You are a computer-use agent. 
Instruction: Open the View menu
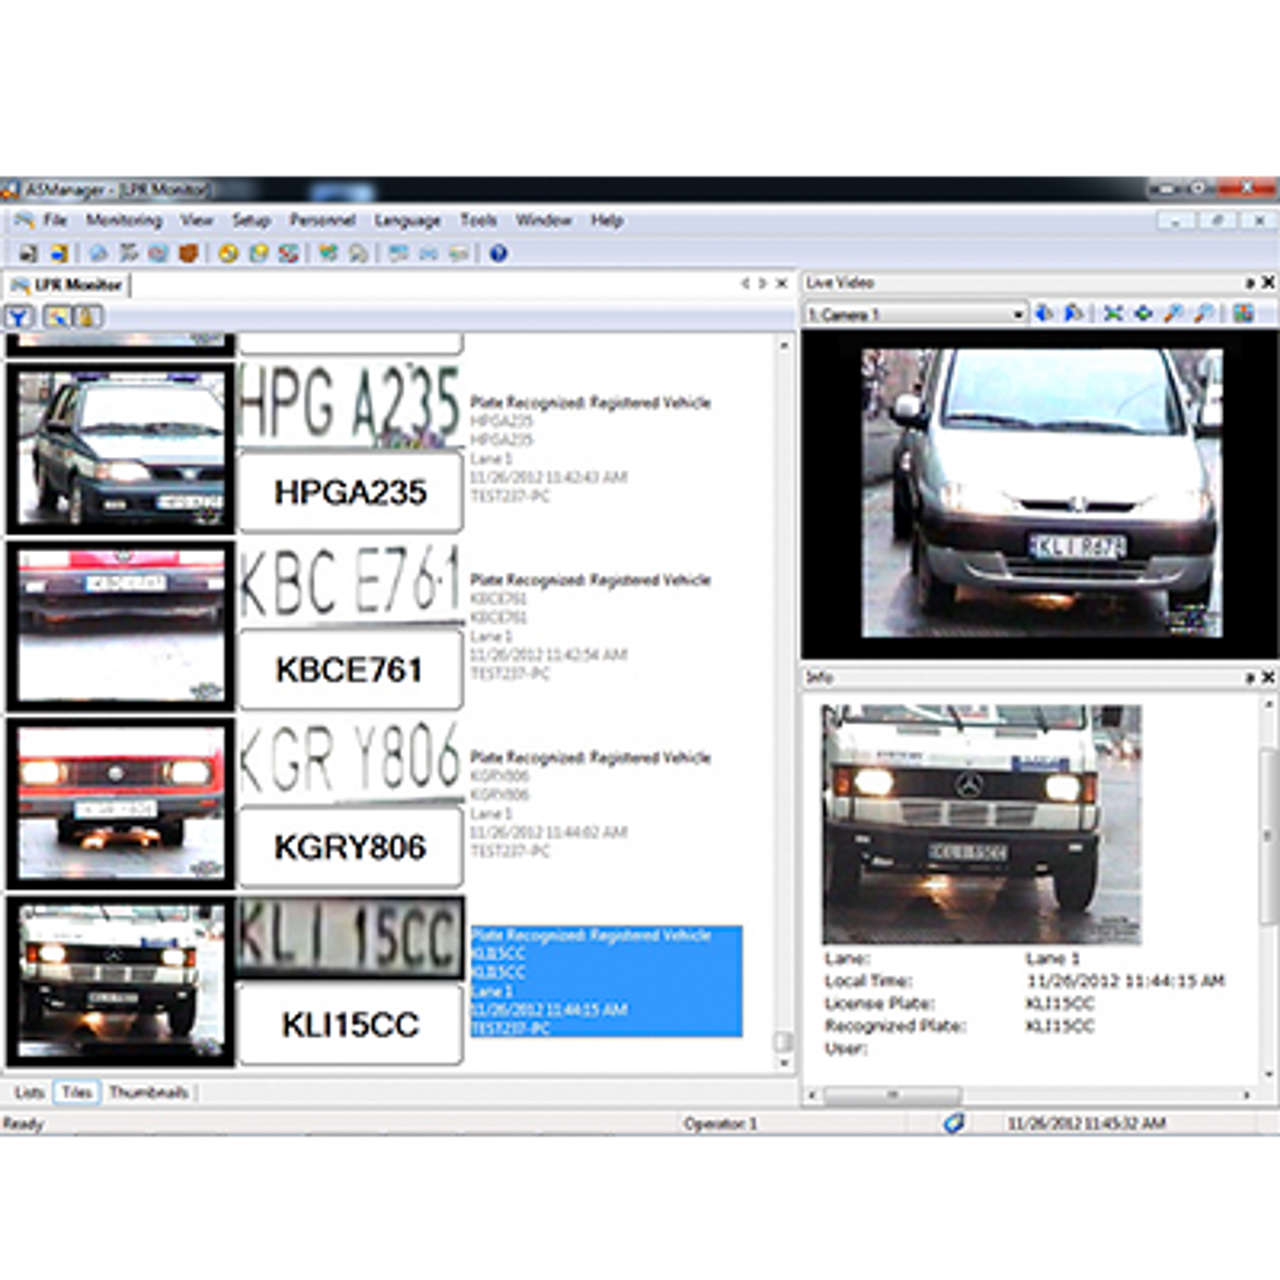196,220
